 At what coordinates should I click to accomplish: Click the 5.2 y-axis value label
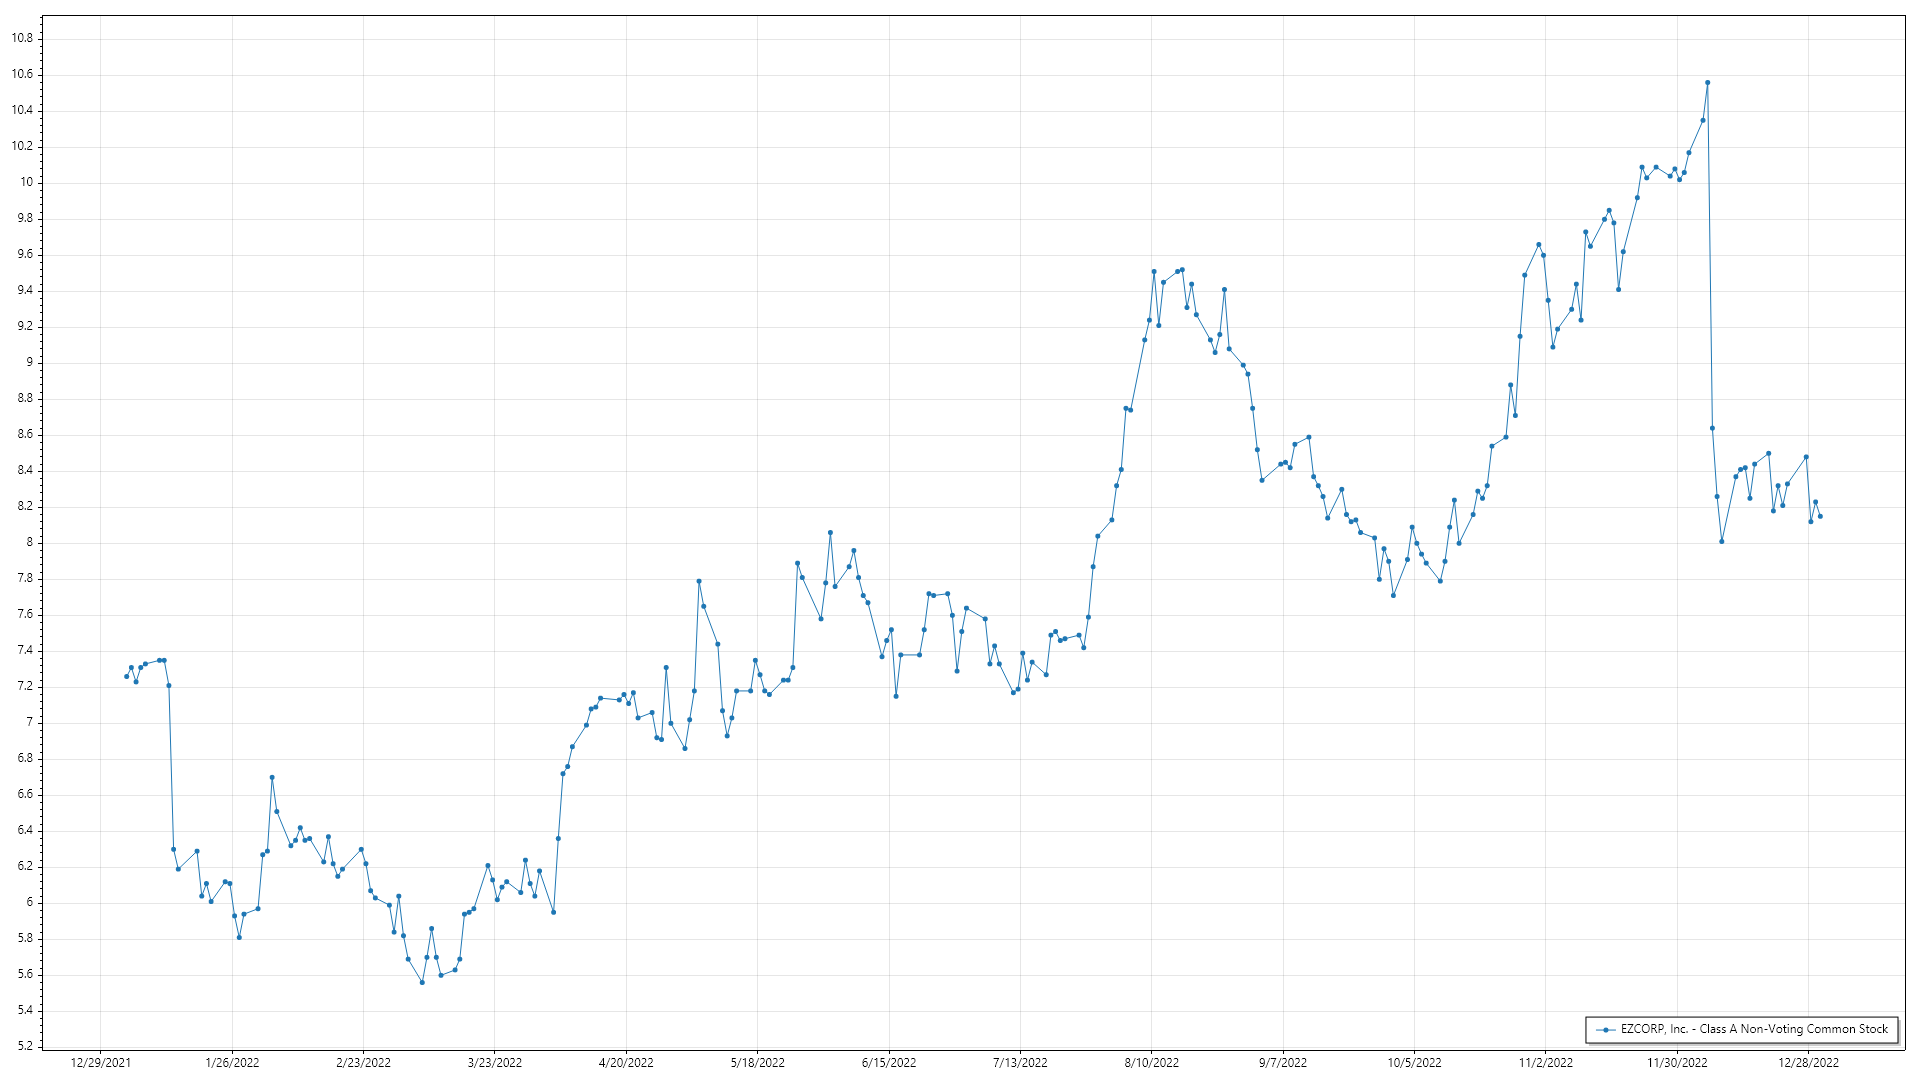pos(24,1046)
